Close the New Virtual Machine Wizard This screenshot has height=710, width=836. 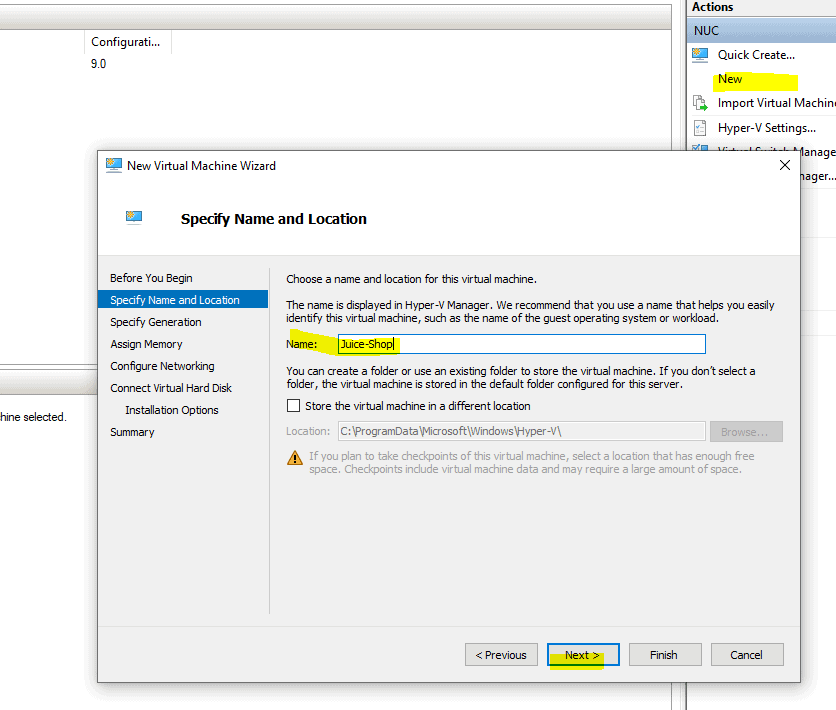[785, 165]
